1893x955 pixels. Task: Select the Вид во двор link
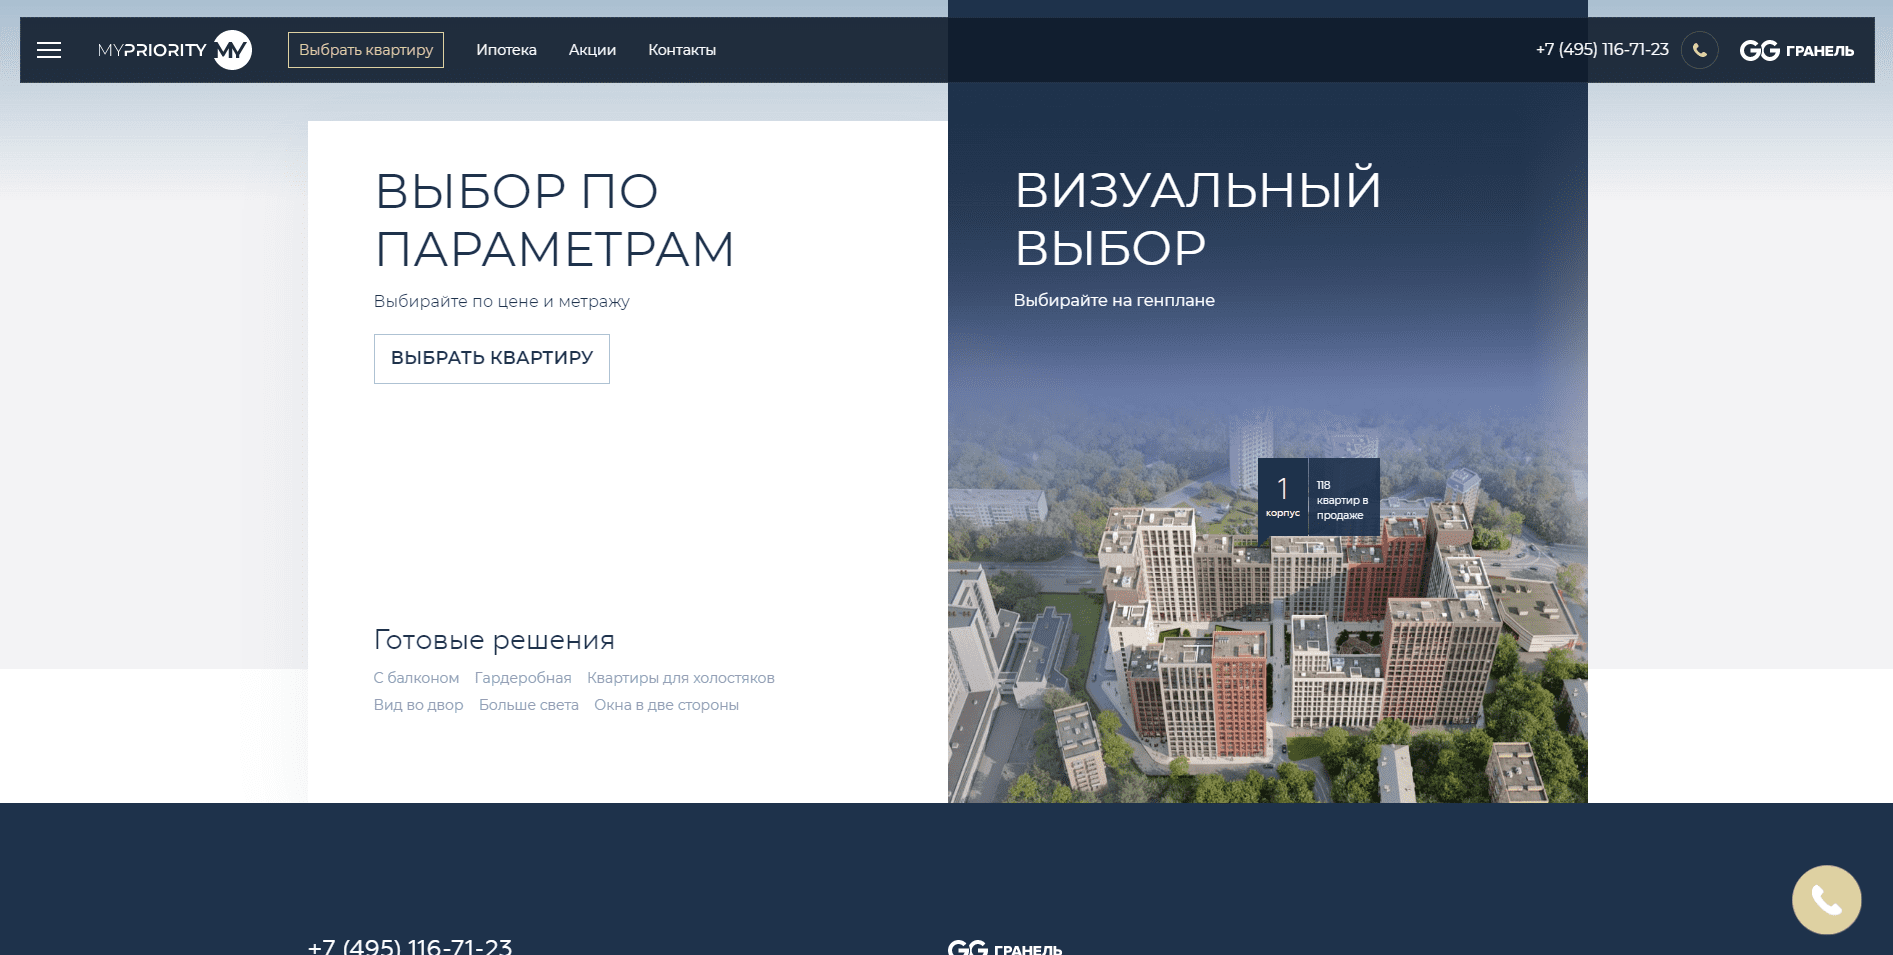tap(418, 705)
